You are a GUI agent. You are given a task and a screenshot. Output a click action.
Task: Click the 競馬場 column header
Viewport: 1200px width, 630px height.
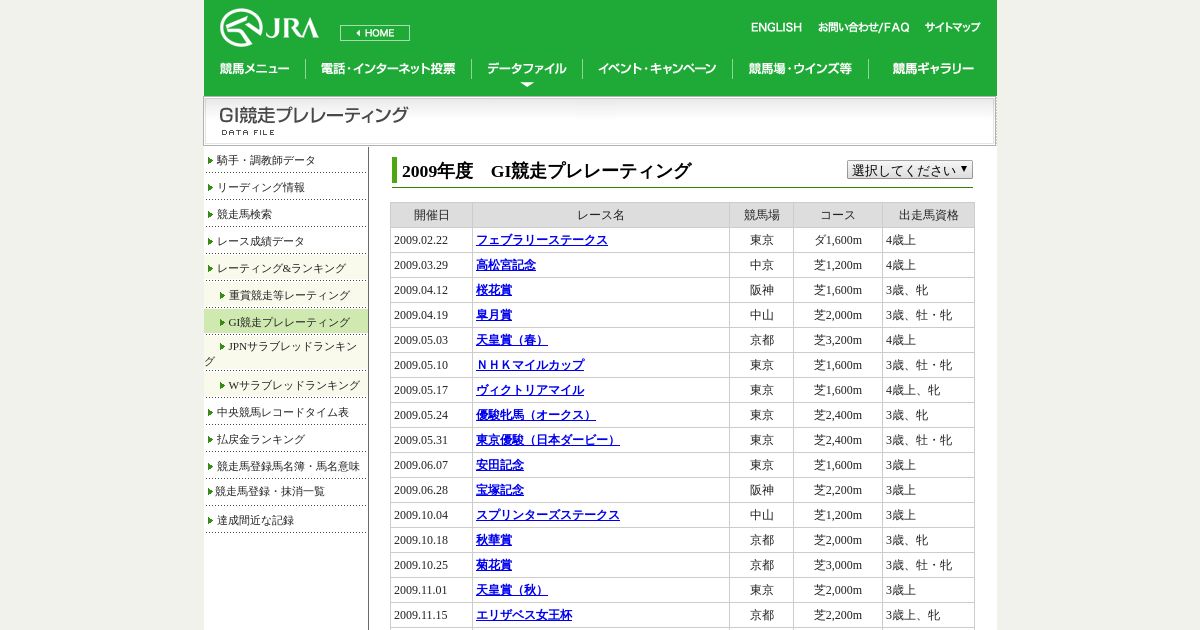pos(762,215)
